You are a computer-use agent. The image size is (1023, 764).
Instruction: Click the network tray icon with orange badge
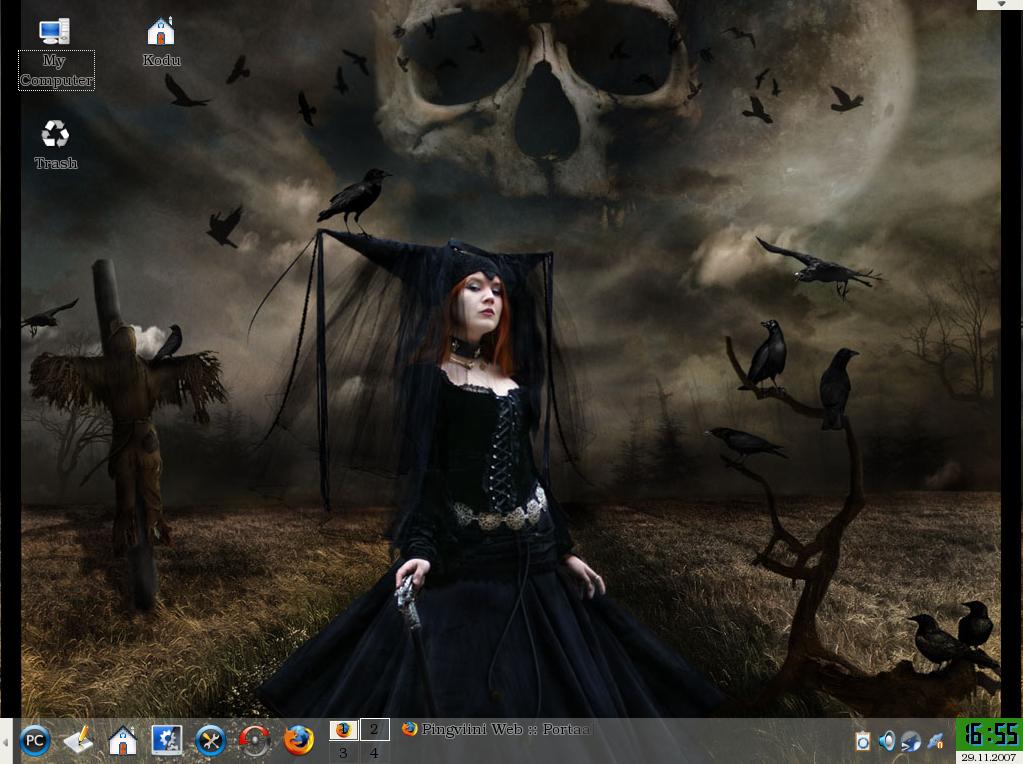(x=935, y=741)
